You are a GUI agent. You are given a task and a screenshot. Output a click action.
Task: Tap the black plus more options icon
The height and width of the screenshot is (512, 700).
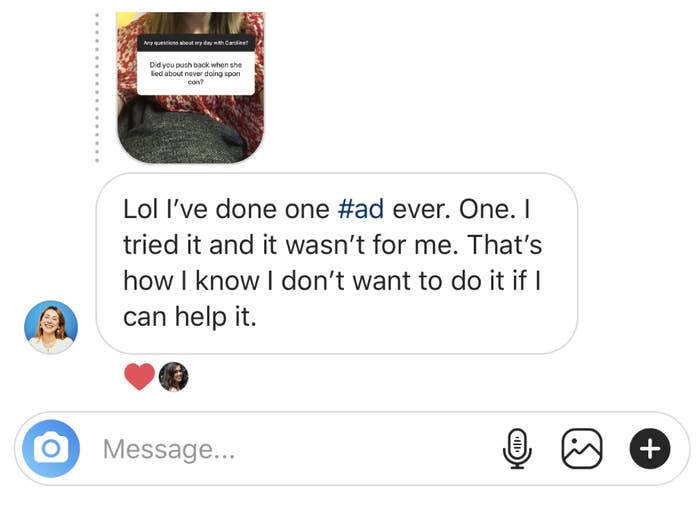650,448
